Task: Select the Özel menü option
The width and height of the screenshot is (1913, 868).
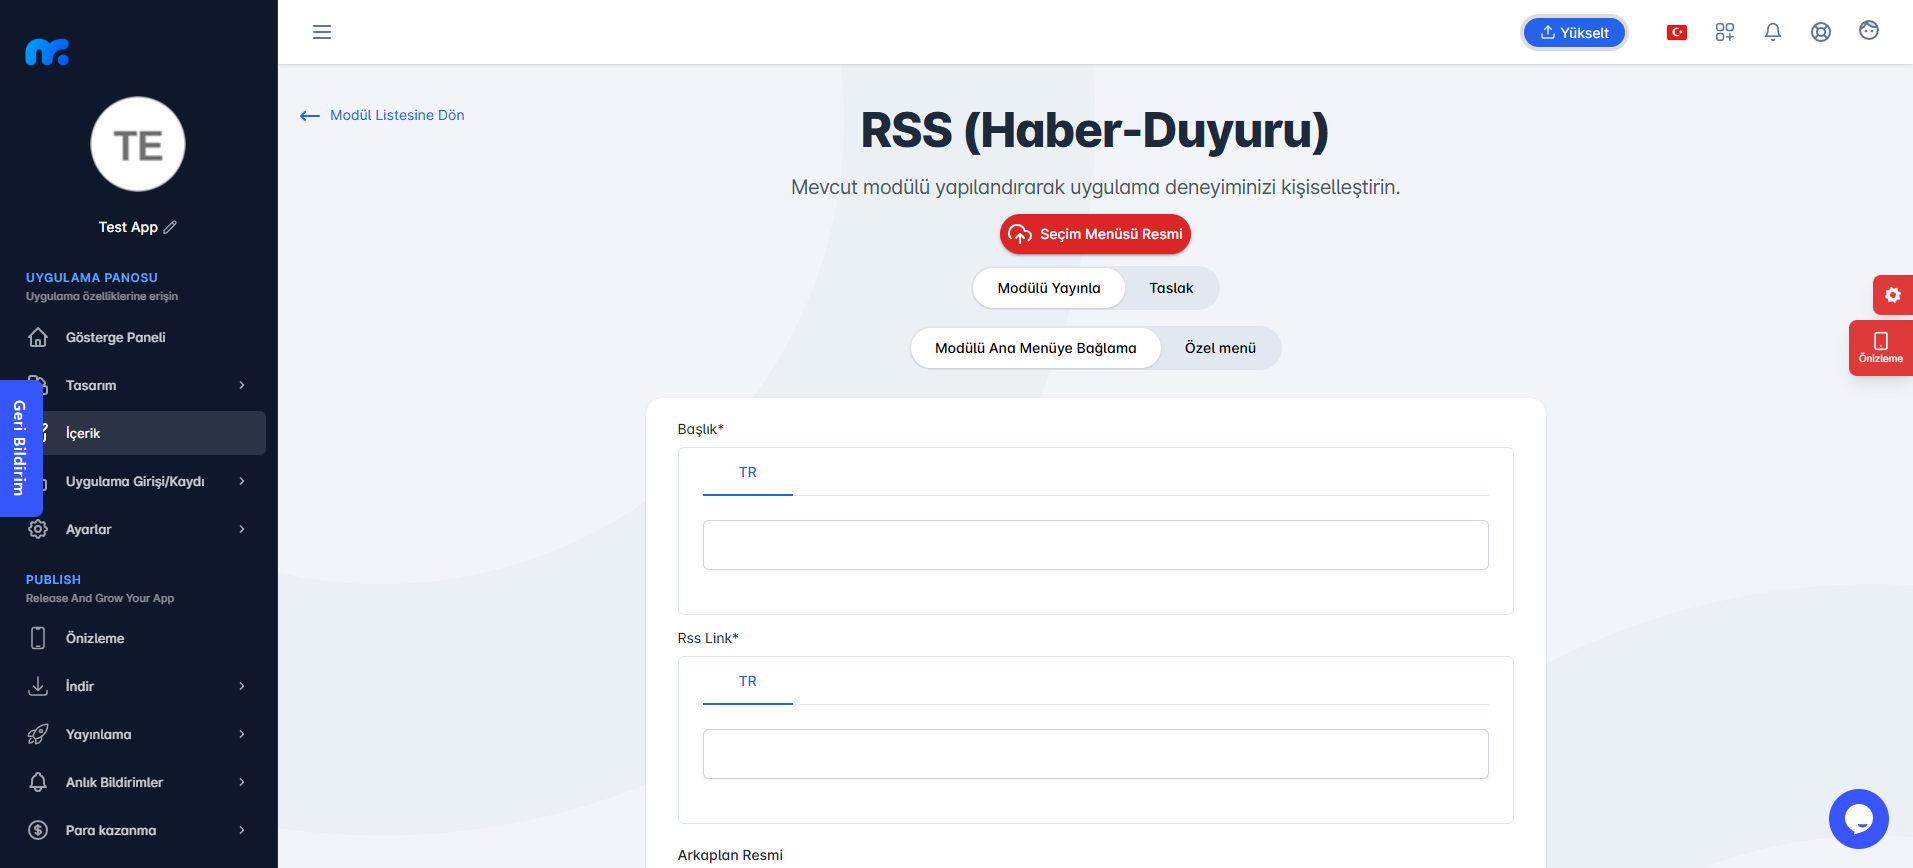Action: point(1220,348)
